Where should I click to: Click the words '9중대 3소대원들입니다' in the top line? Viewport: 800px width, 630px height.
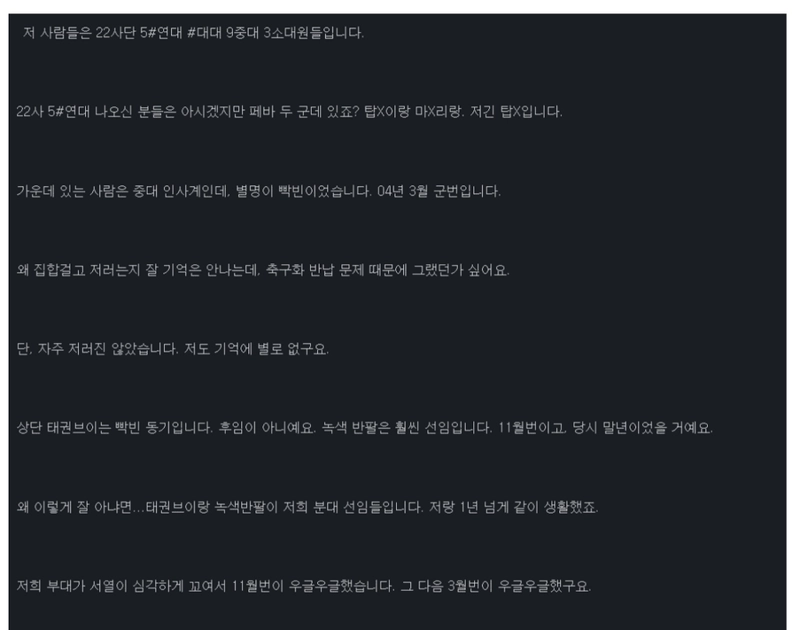(x=295, y=33)
